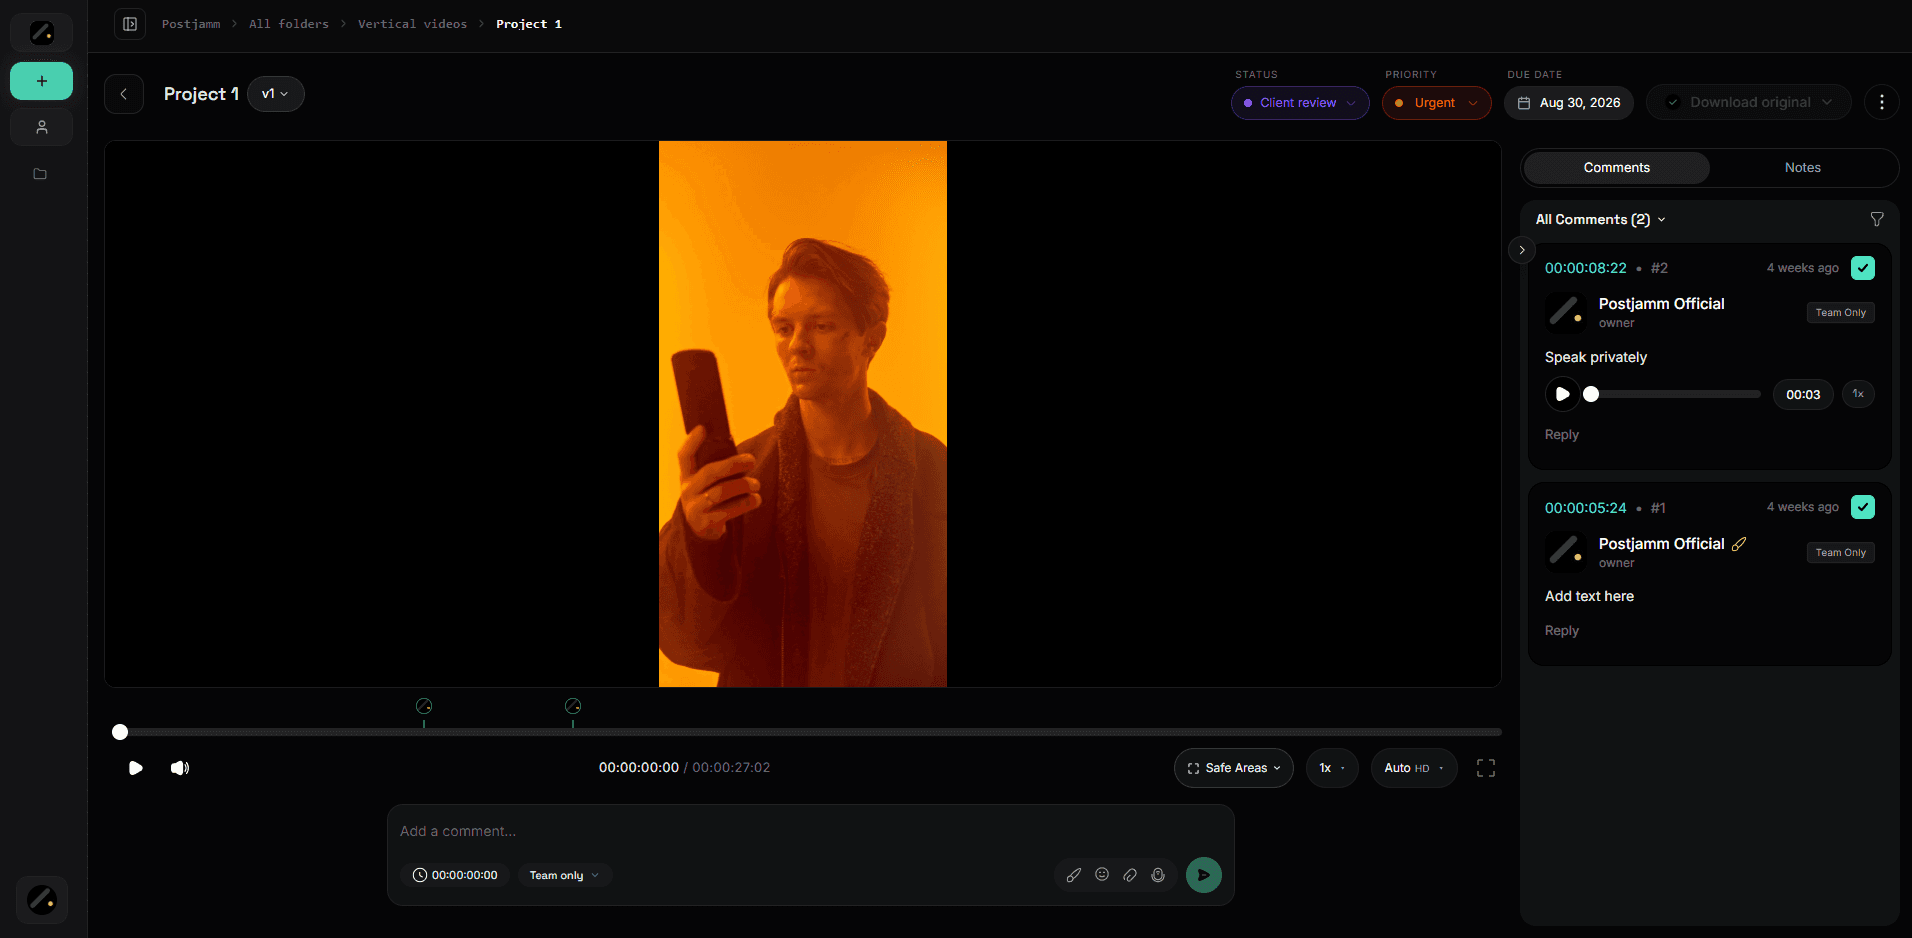Viewport: 1912px width, 938px height.
Task: Open the comments filter icon
Action: (1877, 219)
